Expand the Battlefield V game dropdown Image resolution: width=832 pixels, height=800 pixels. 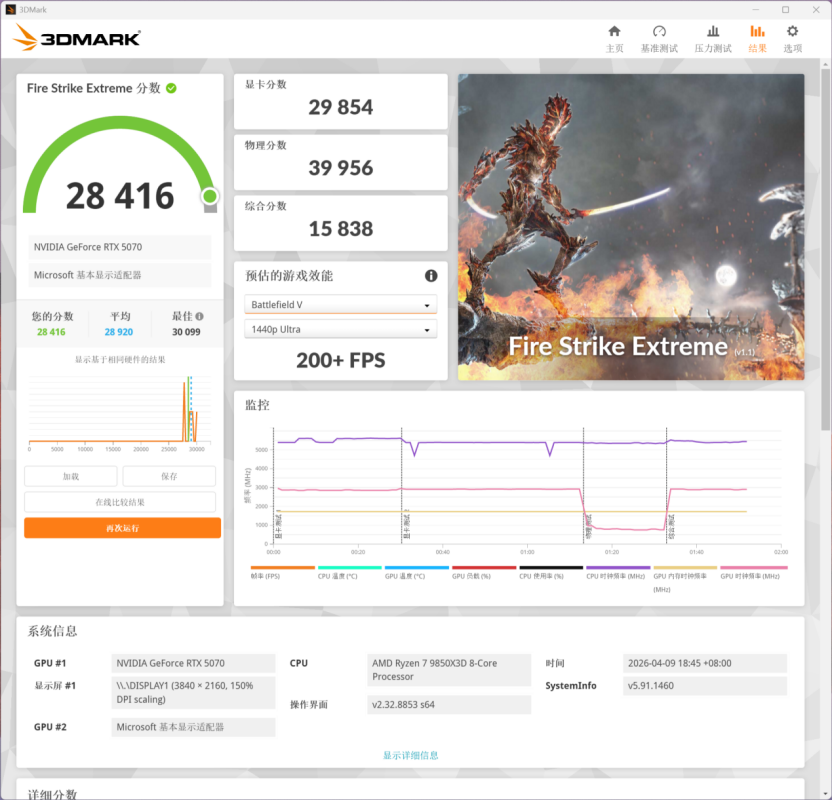point(341,305)
